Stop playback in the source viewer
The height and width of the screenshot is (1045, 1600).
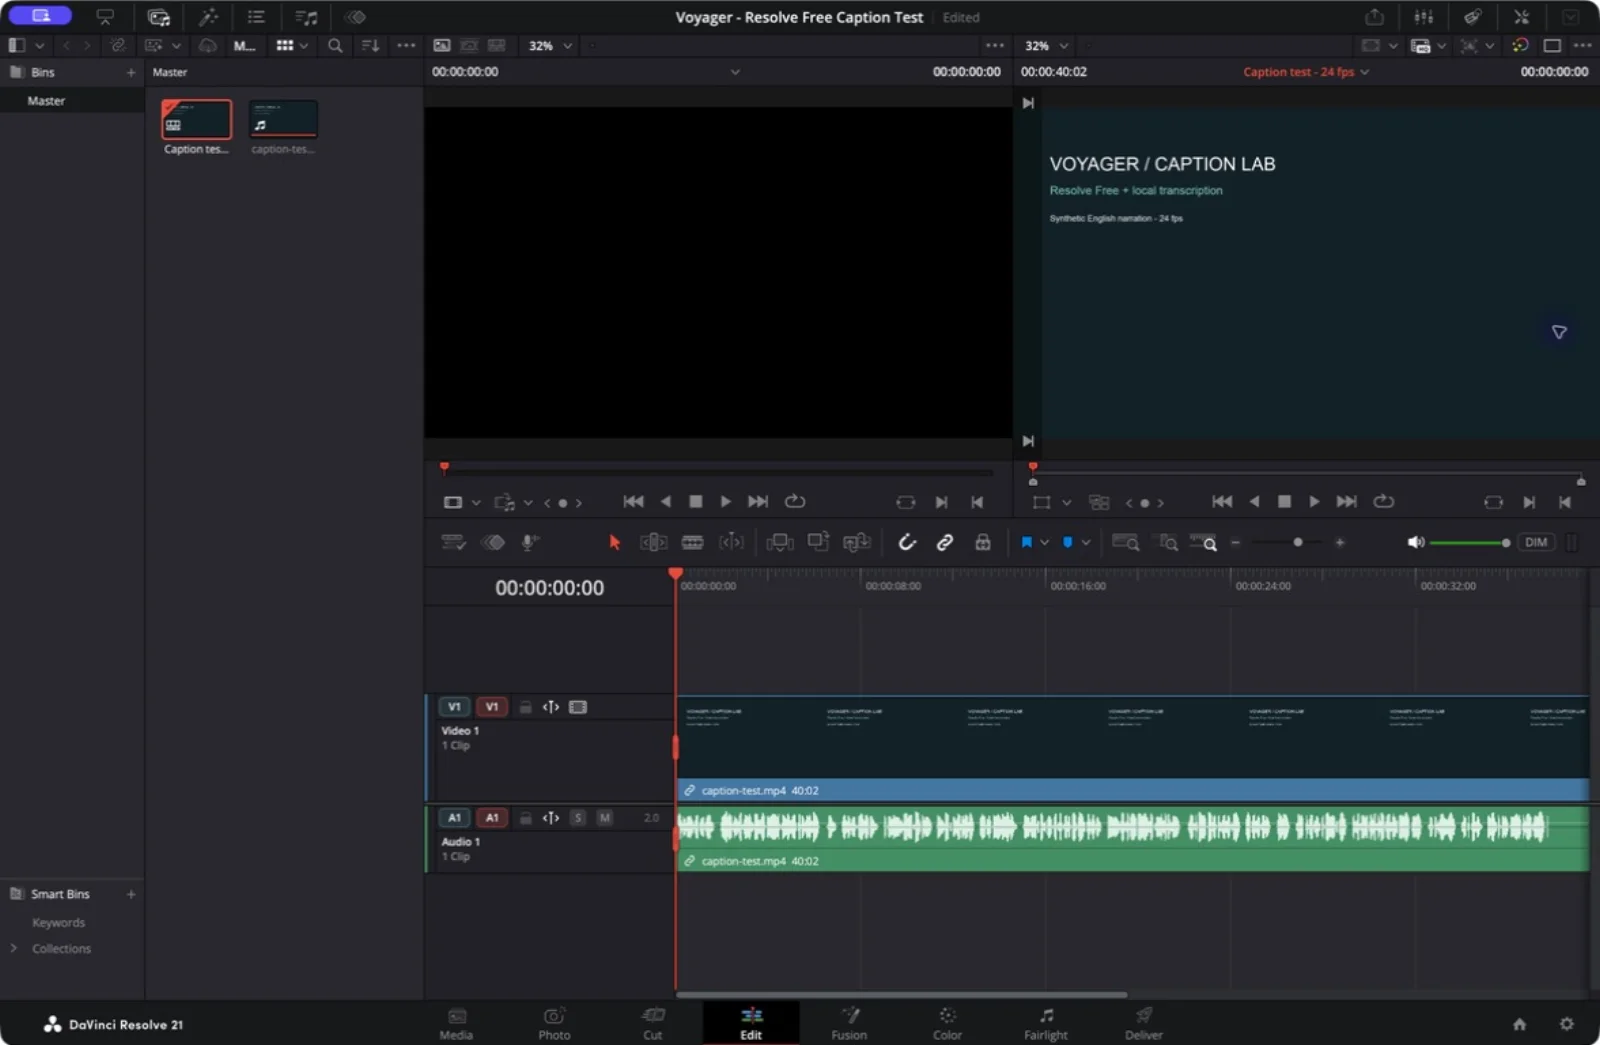coord(696,502)
